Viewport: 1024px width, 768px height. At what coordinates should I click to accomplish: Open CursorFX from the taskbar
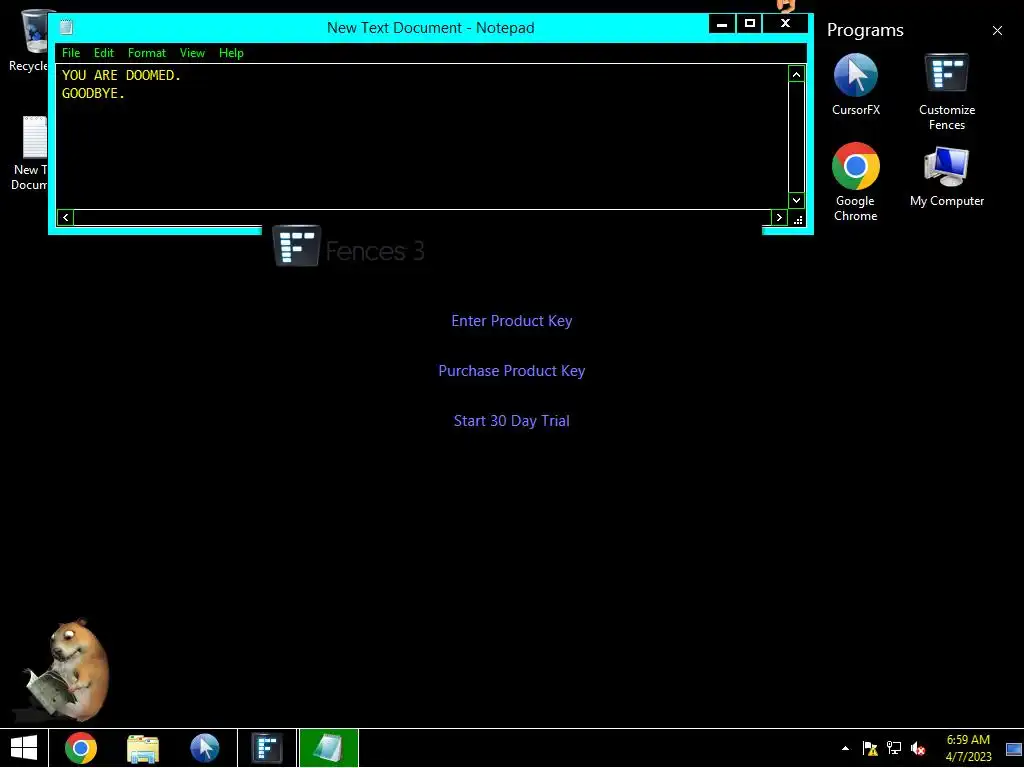204,748
